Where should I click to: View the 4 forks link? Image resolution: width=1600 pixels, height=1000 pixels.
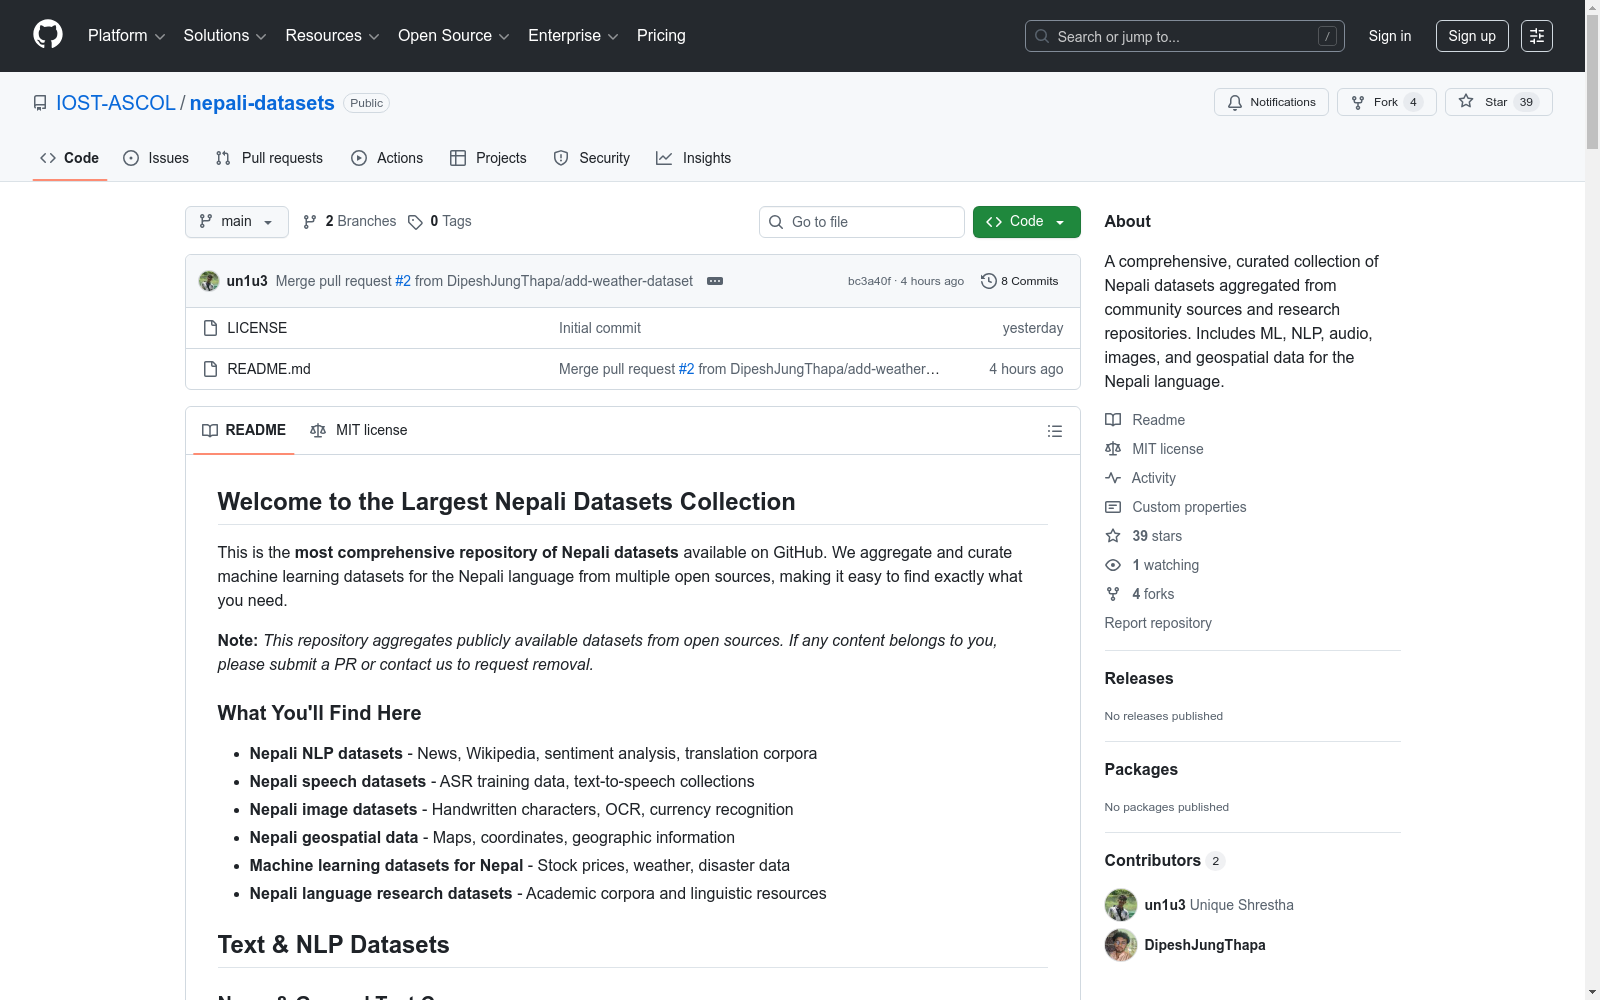[x=1140, y=594]
